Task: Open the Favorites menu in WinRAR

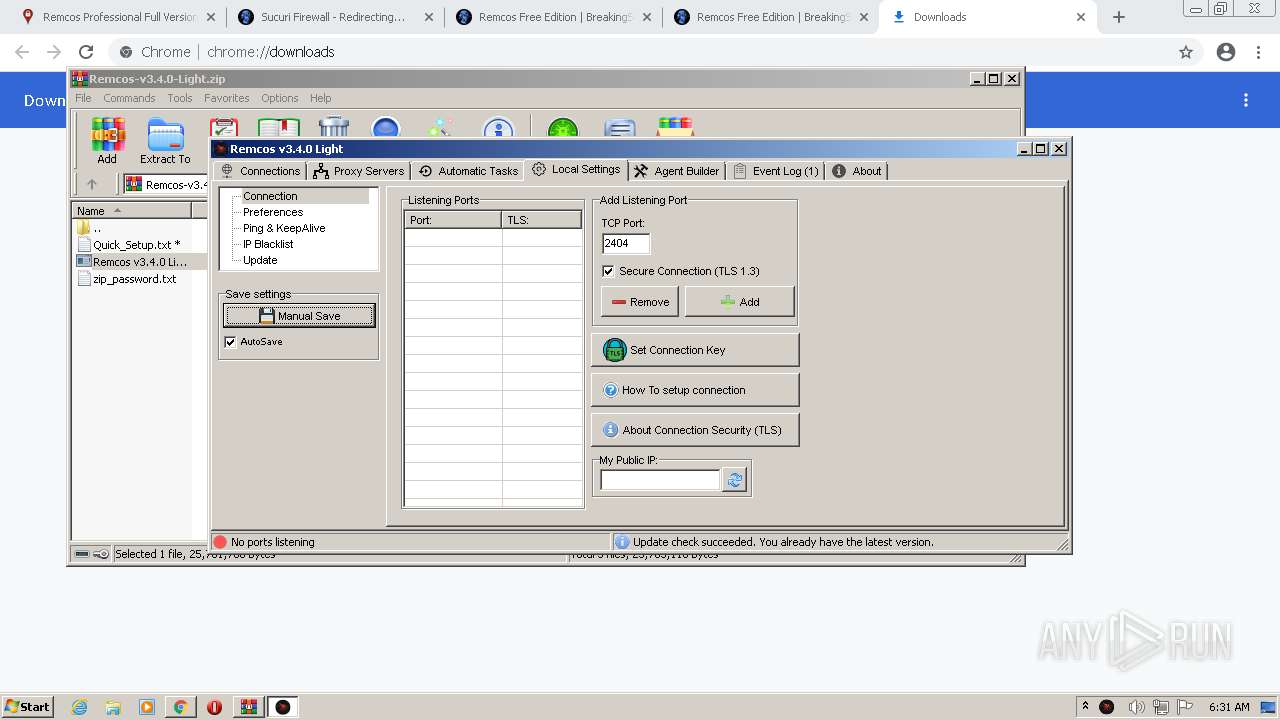Action: click(227, 98)
